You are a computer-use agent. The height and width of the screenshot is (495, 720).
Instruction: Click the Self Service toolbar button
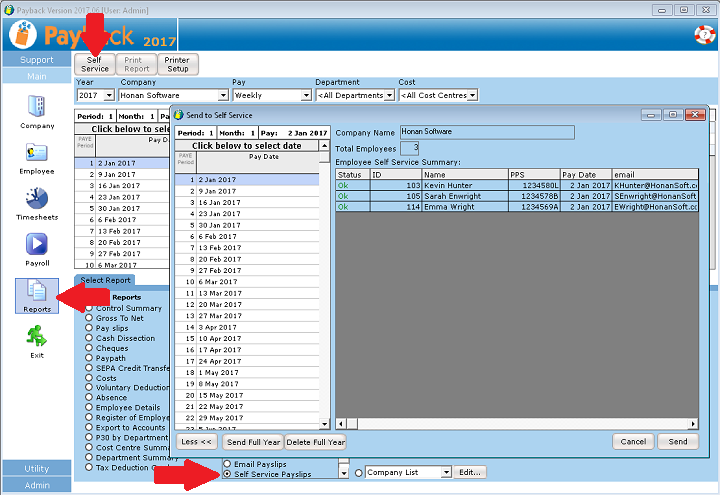point(95,64)
